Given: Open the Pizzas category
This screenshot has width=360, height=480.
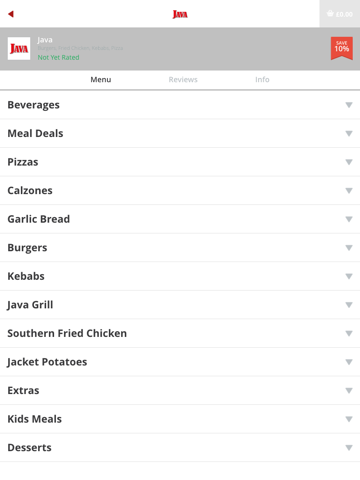Looking at the screenshot, I should [180, 162].
